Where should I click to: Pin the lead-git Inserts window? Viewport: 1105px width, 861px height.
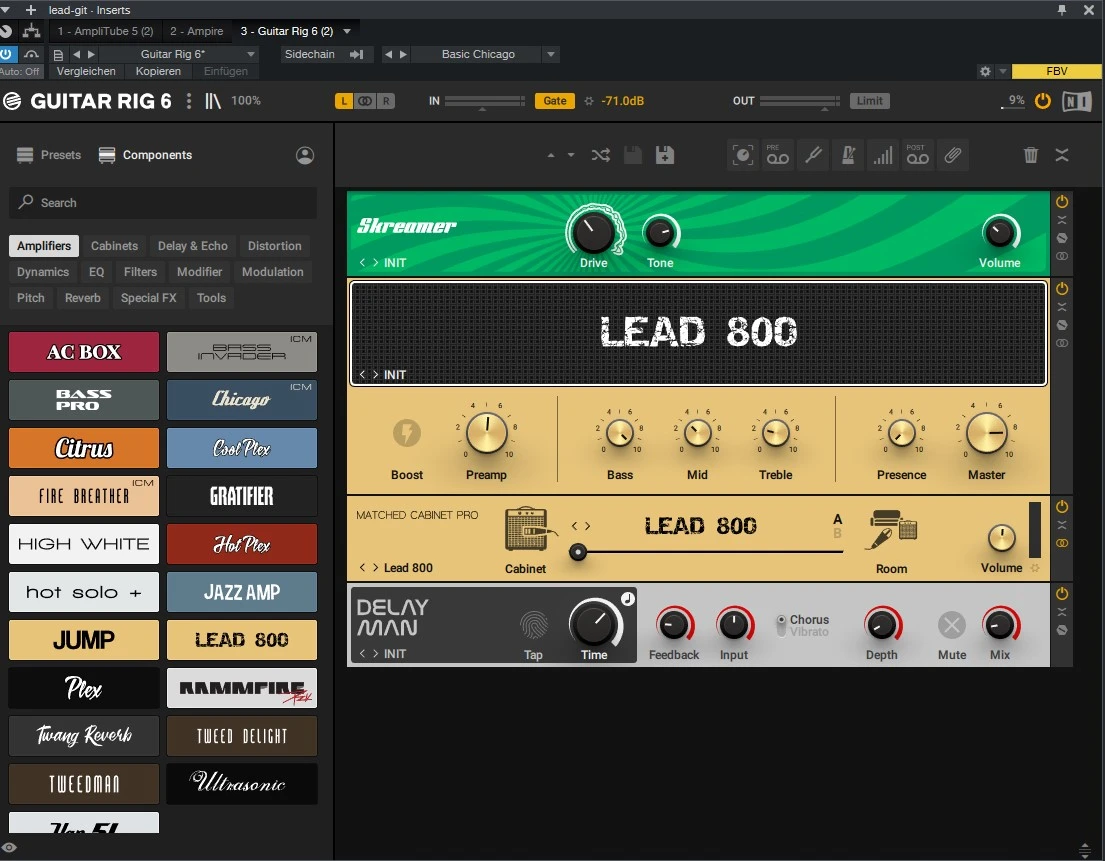[1061, 10]
